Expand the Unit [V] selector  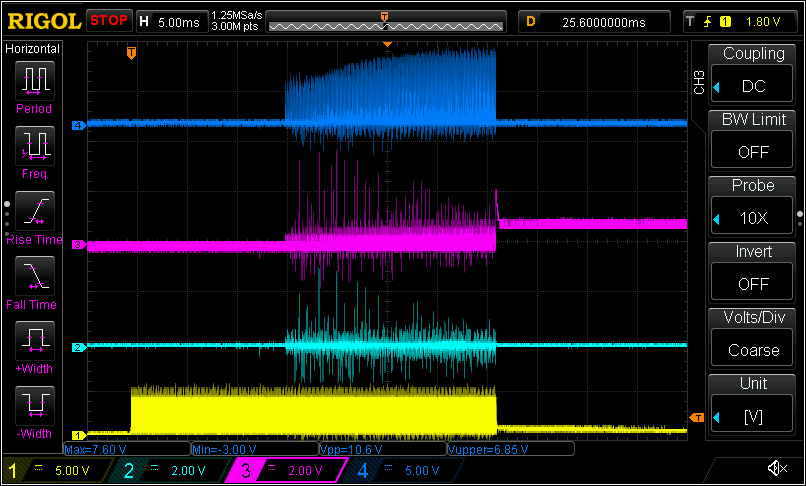click(x=752, y=404)
